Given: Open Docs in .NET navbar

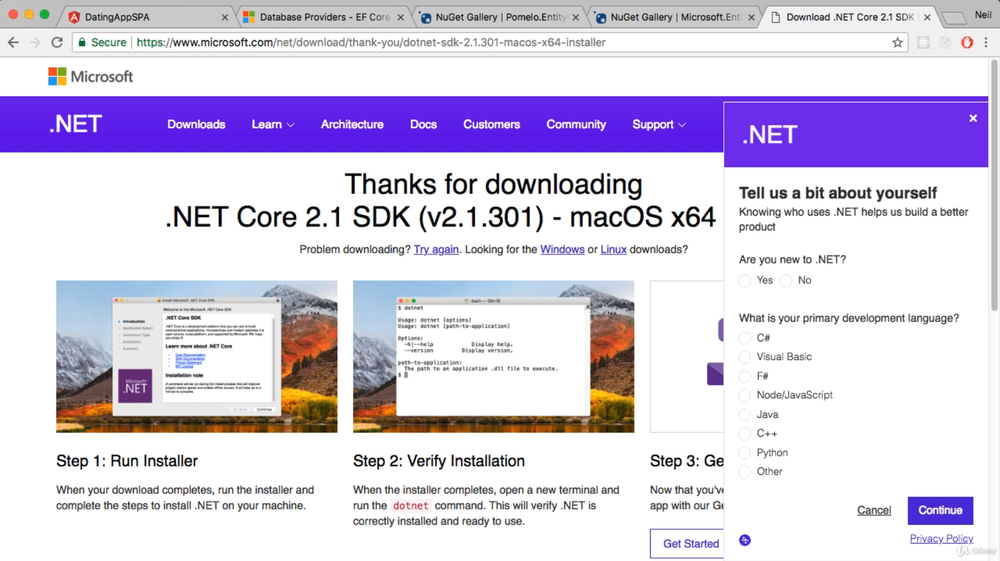Looking at the screenshot, I should 423,124.
